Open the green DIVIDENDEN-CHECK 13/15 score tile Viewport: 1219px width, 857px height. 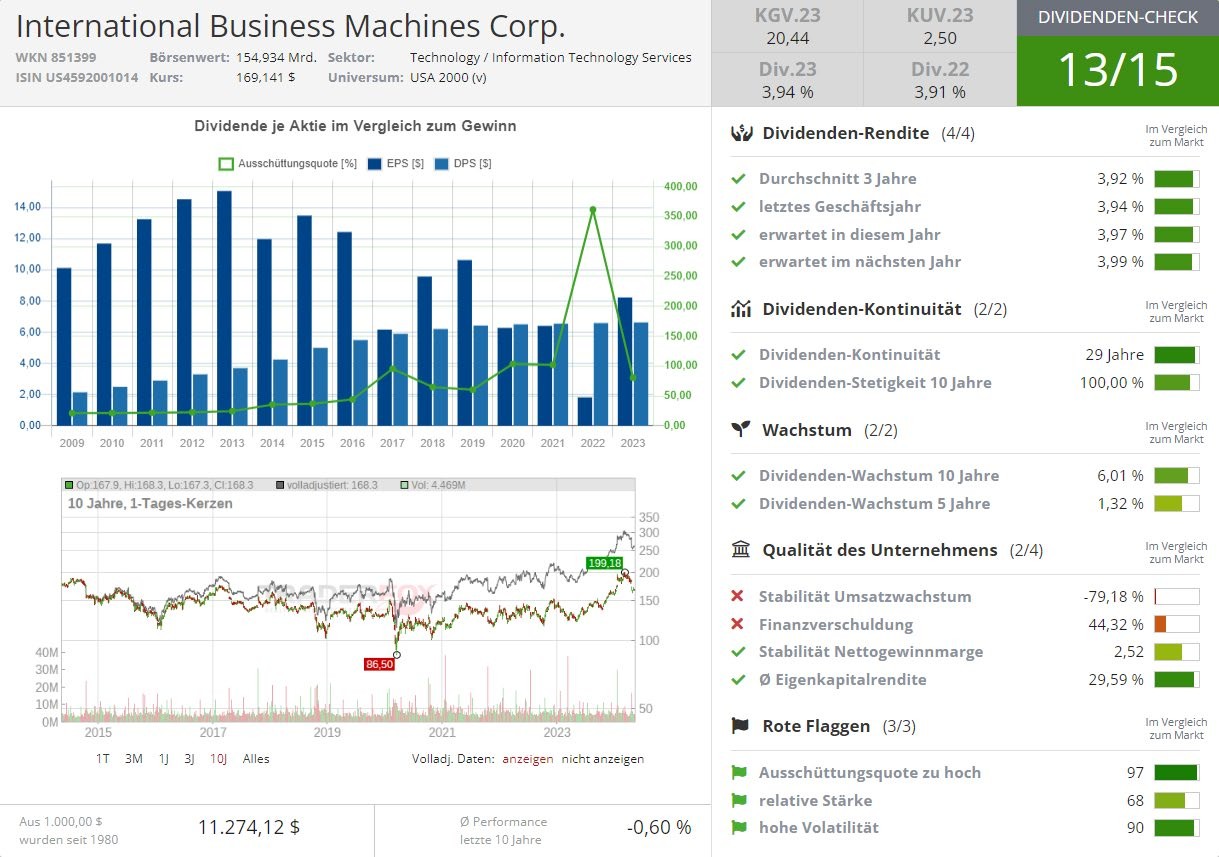pos(1117,54)
